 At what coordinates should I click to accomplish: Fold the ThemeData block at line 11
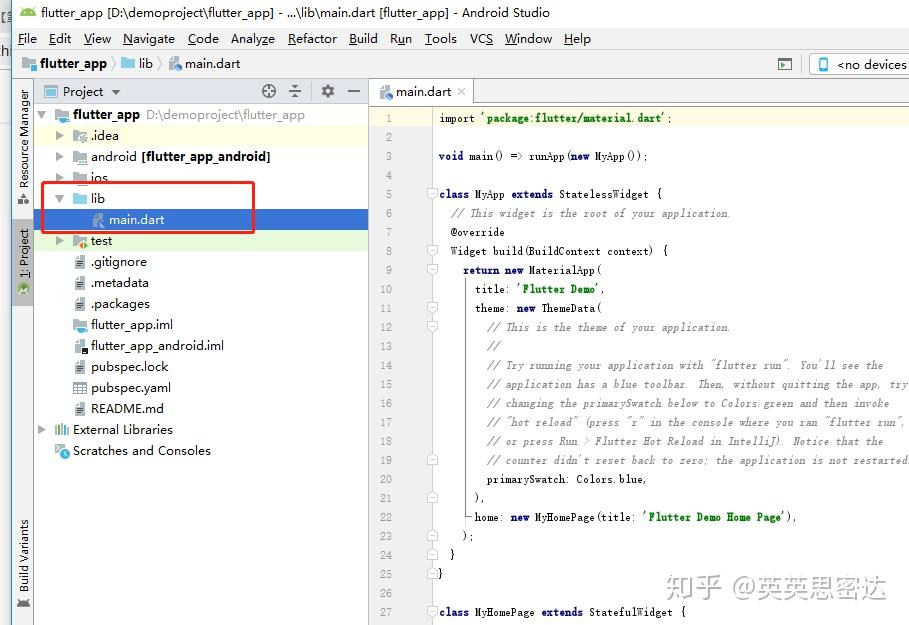click(x=432, y=307)
